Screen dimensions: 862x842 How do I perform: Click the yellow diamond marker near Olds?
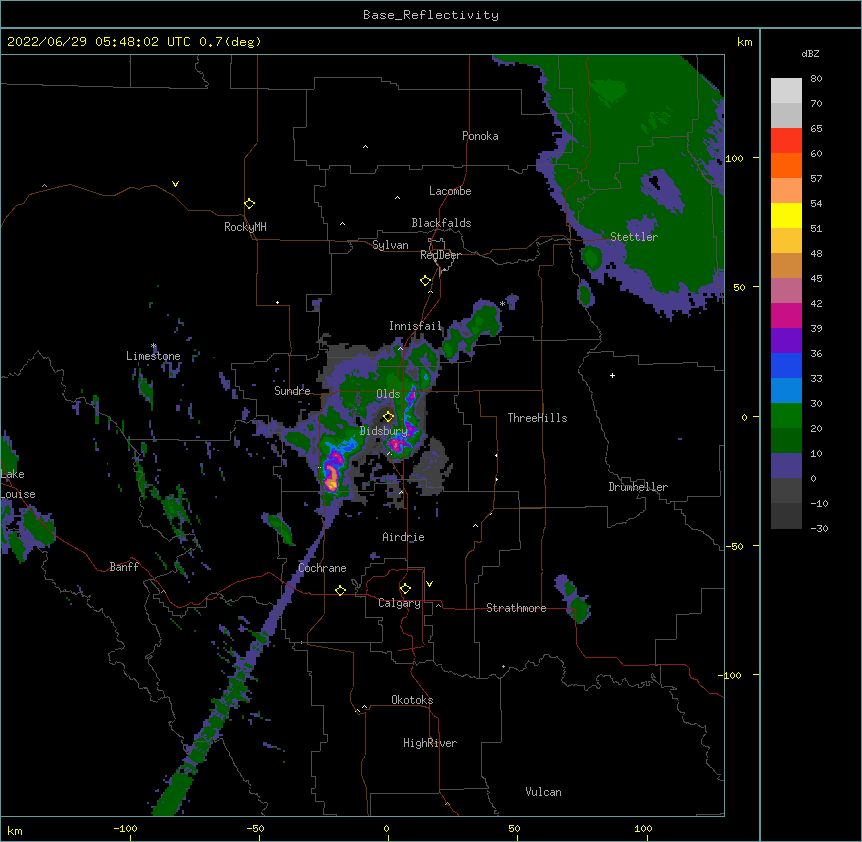388,416
